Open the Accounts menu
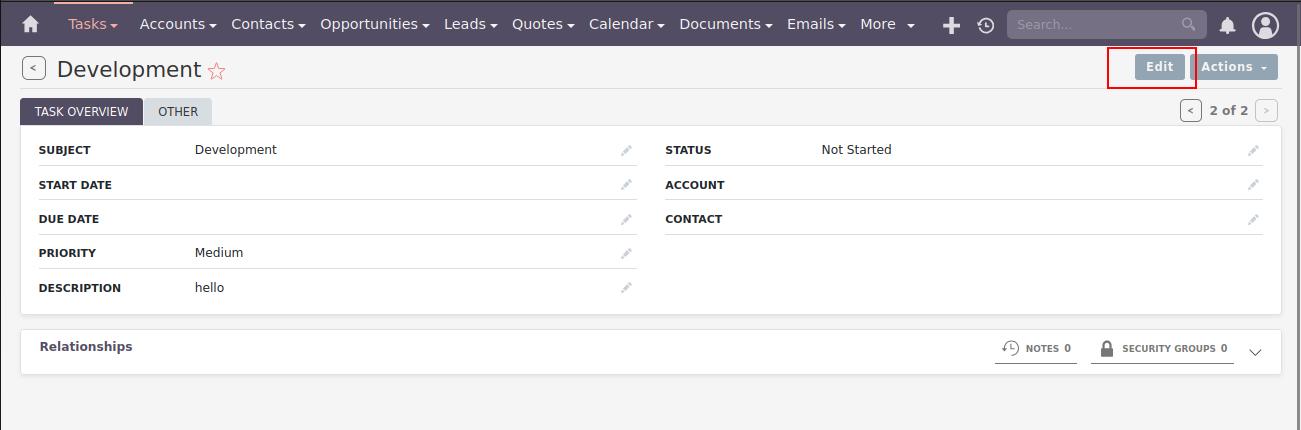The image size is (1301, 430). pyautogui.click(x=178, y=24)
